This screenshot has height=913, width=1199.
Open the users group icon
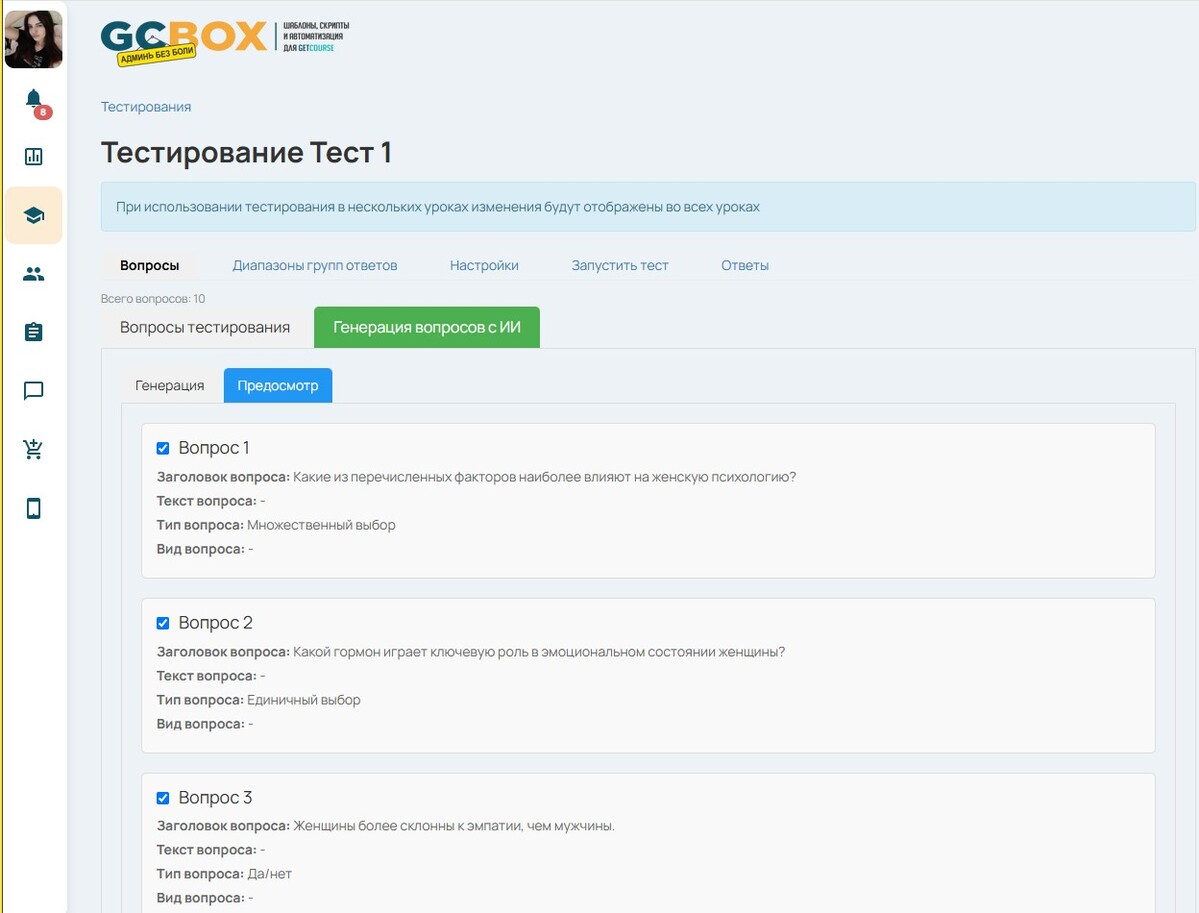coord(33,274)
